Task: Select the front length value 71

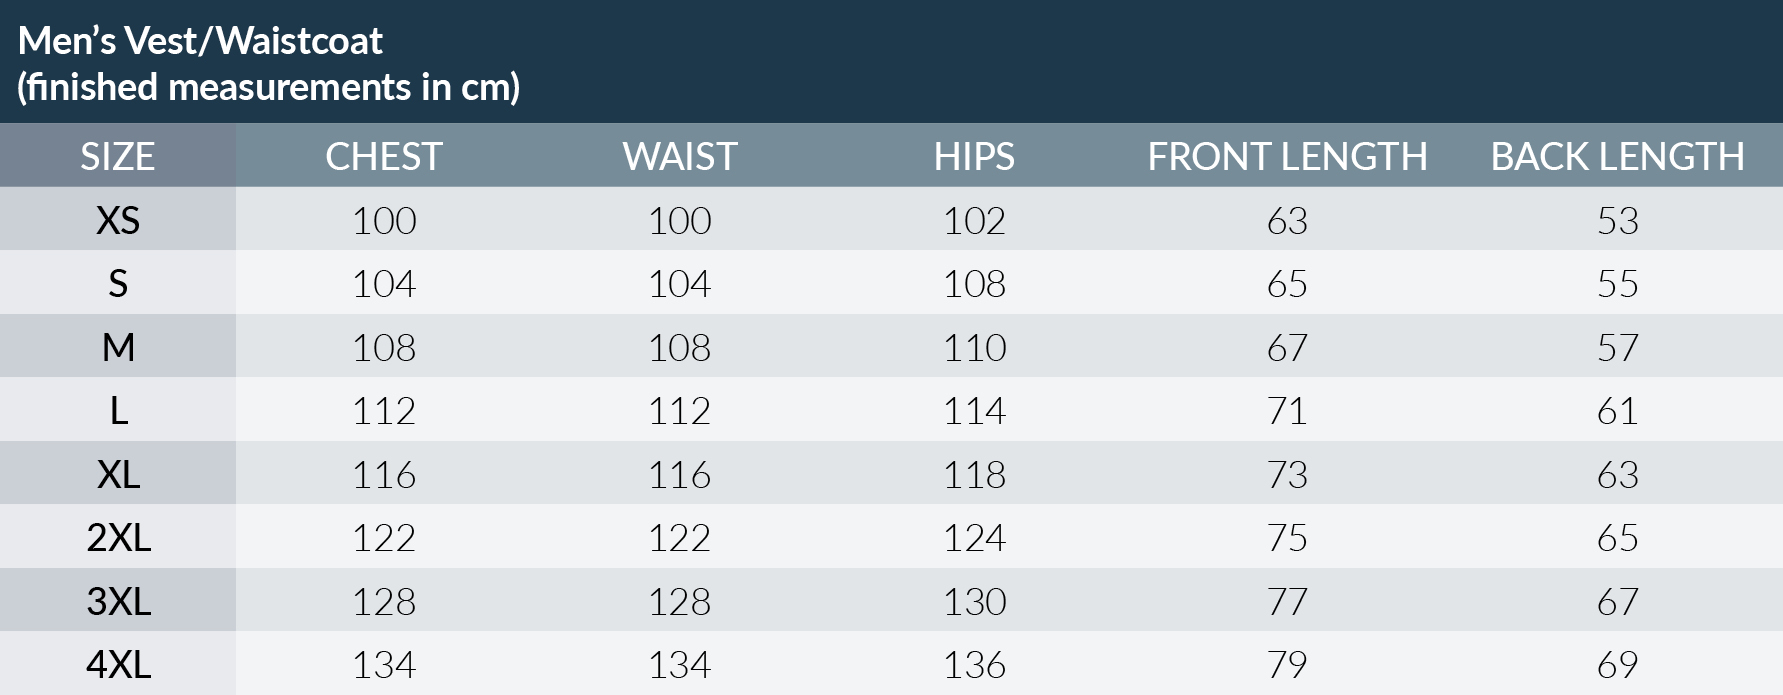Action: coord(1287,411)
